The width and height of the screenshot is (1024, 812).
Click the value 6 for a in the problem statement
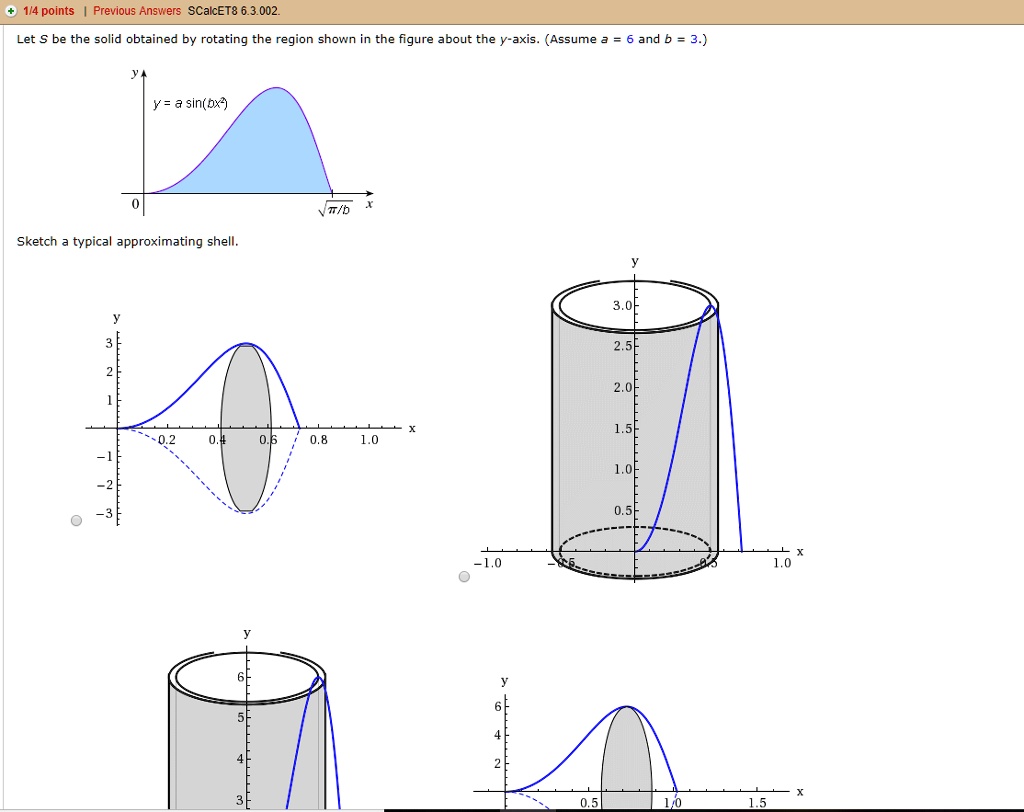click(x=630, y=39)
